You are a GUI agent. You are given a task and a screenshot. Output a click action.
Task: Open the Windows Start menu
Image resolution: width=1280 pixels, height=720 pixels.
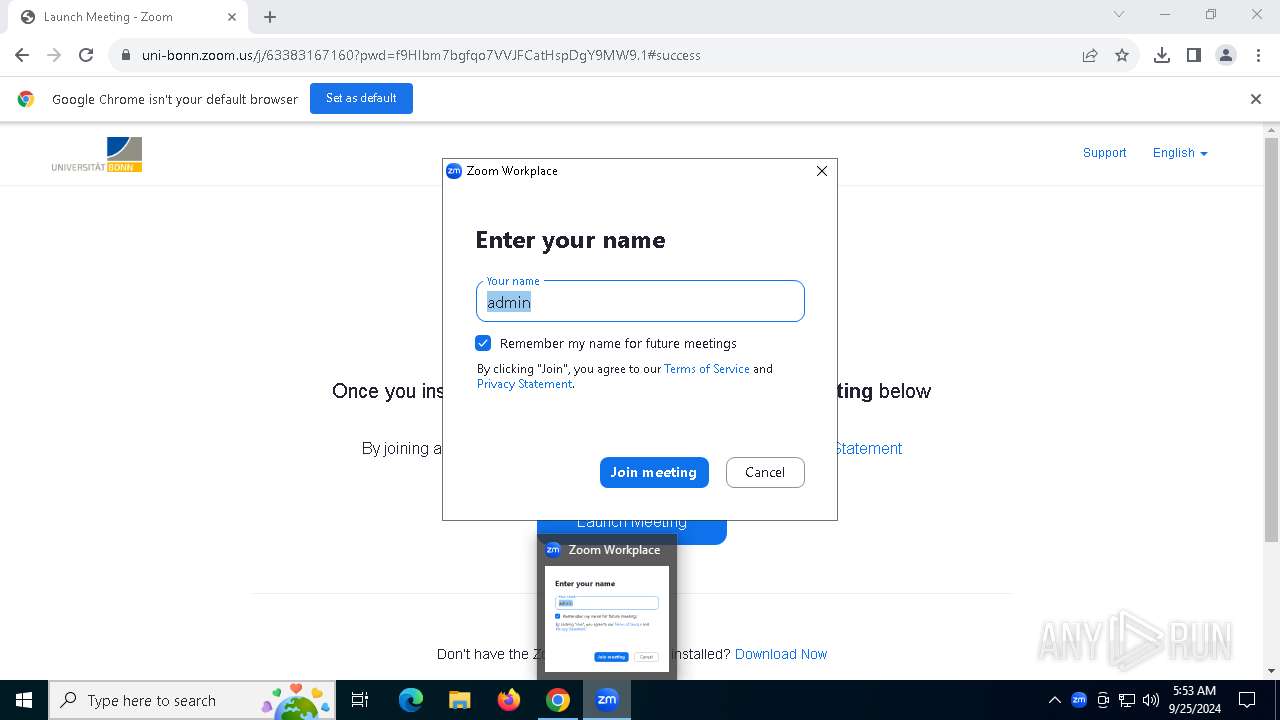point(24,700)
